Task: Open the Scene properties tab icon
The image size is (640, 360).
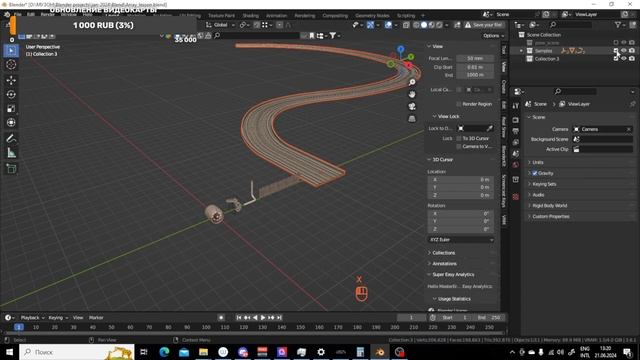Action: [516, 153]
